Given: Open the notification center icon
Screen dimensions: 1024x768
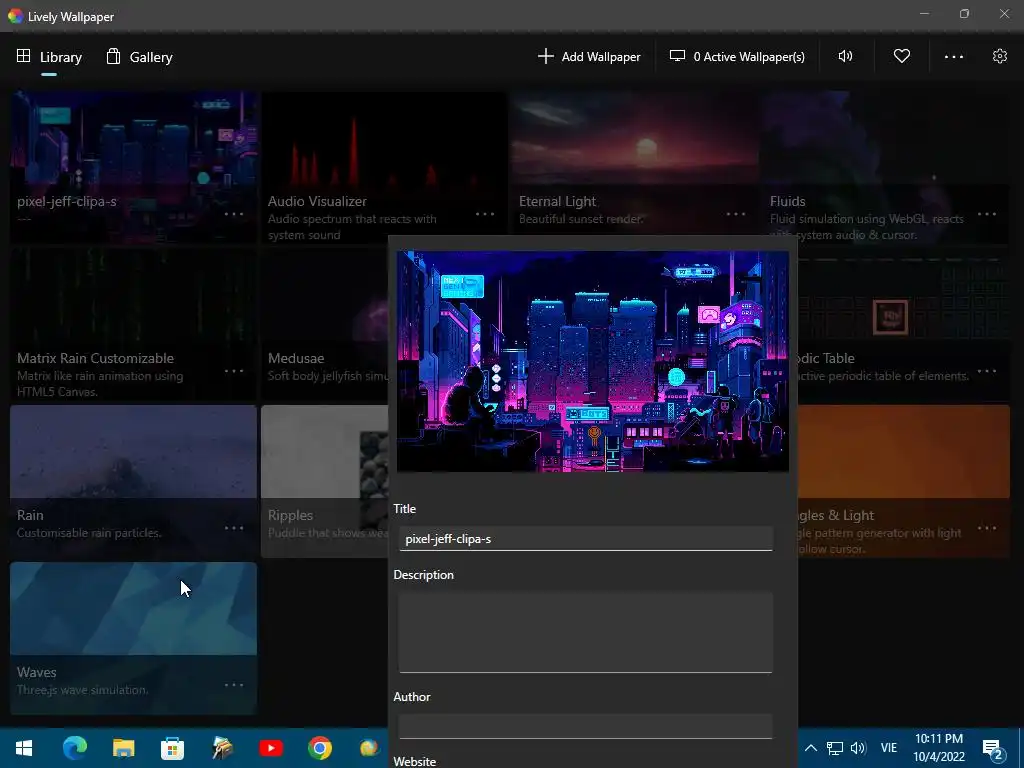Looking at the screenshot, I should pyautogui.click(x=993, y=748).
